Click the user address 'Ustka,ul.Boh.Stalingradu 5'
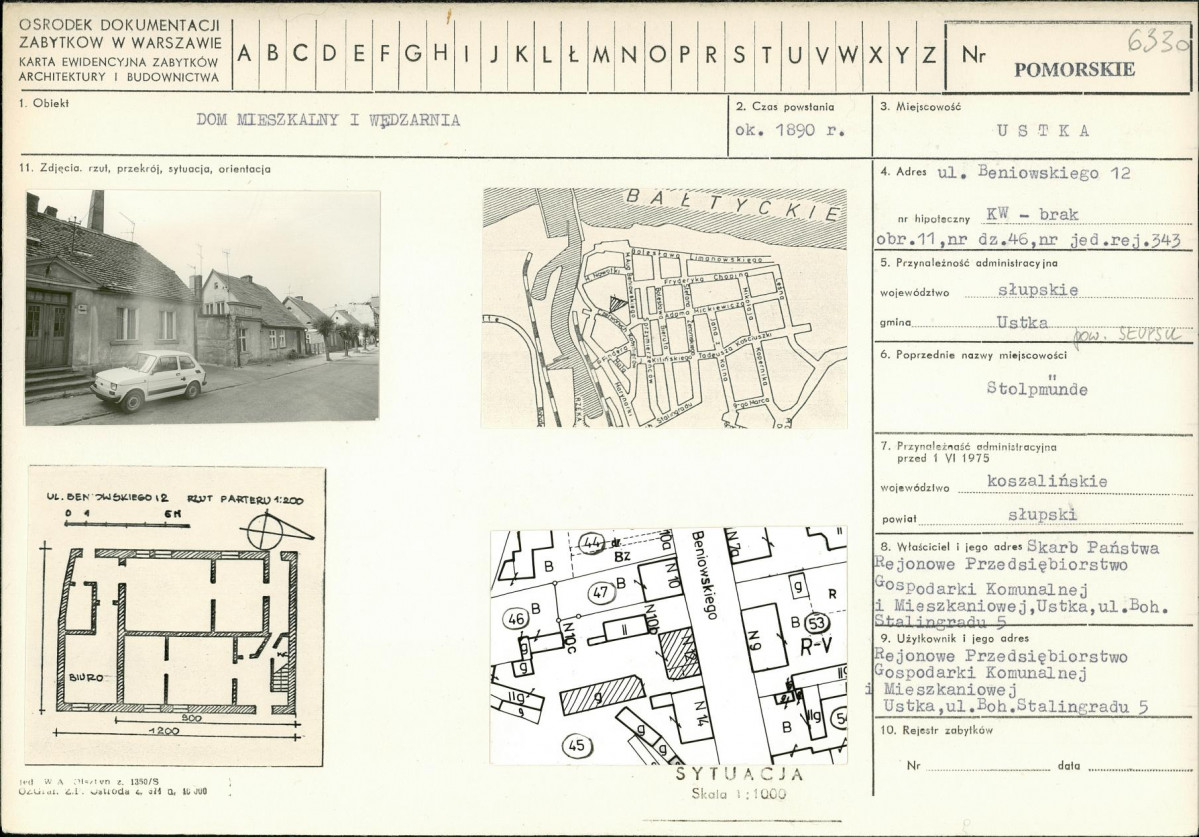Viewport: 1199px width, 837px height. pos(1015,707)
